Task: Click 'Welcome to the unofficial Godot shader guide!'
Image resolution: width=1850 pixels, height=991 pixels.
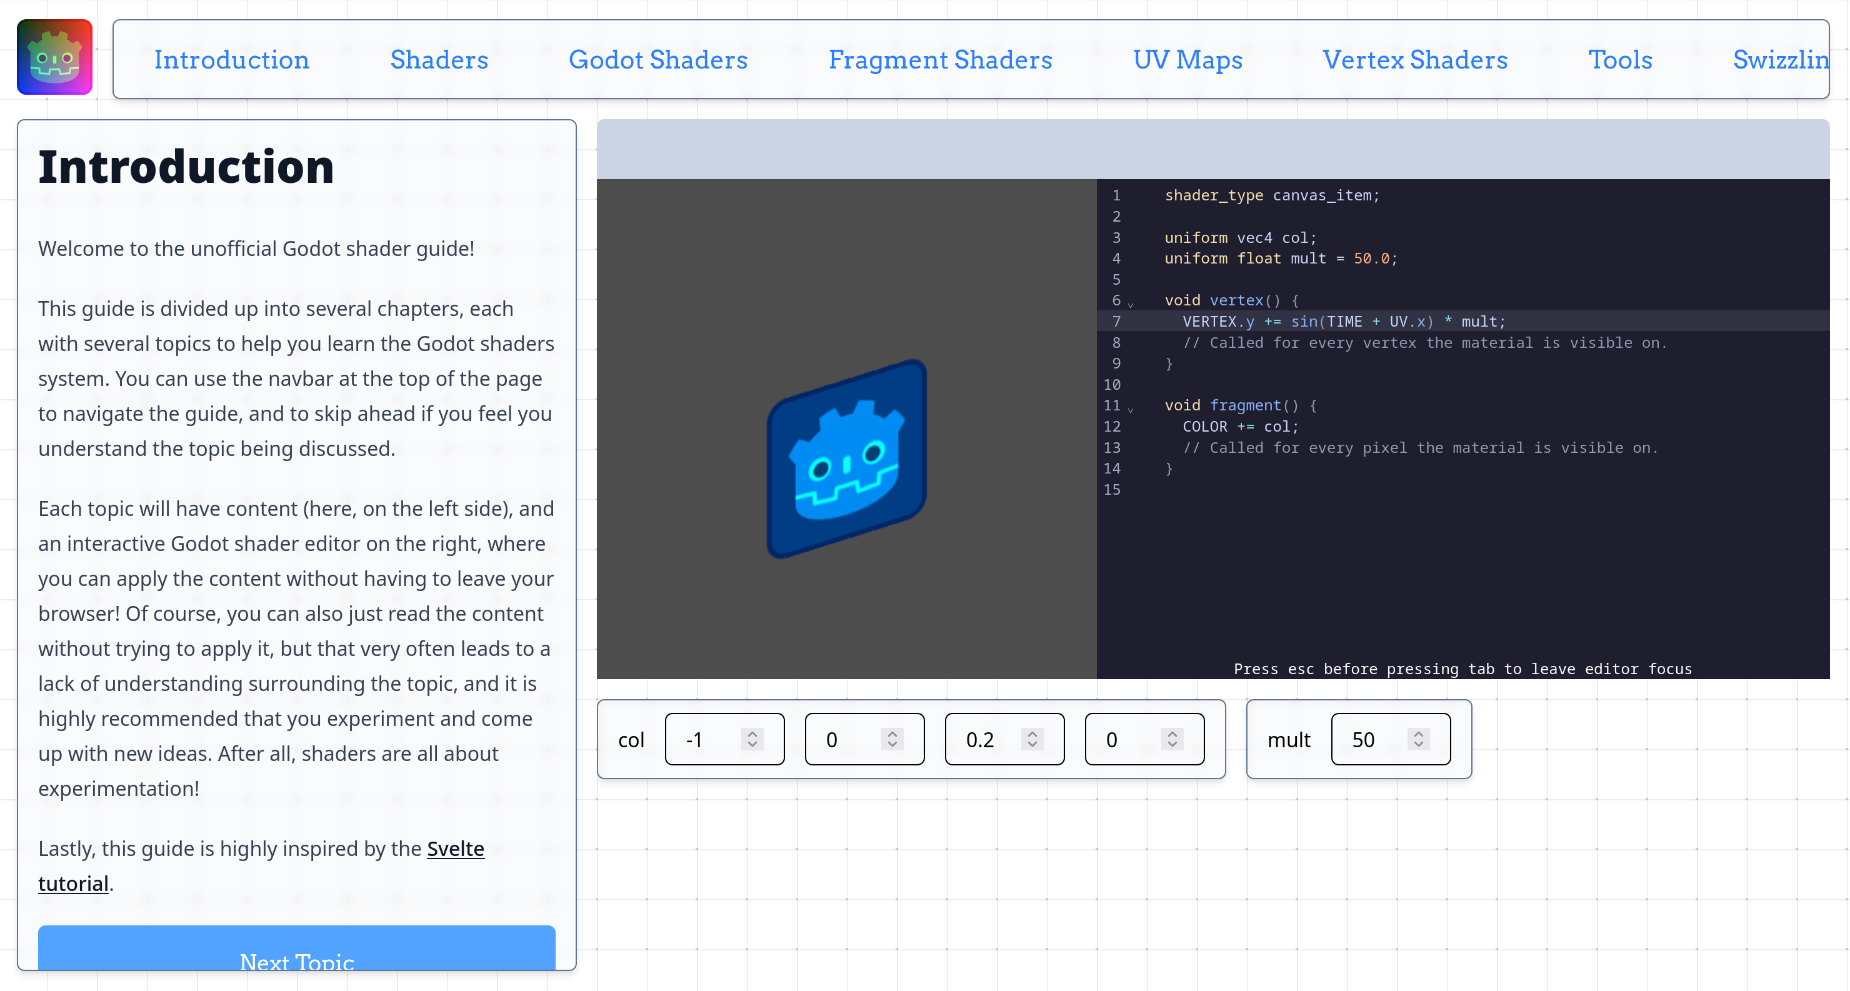Action: tap(256, 249)
